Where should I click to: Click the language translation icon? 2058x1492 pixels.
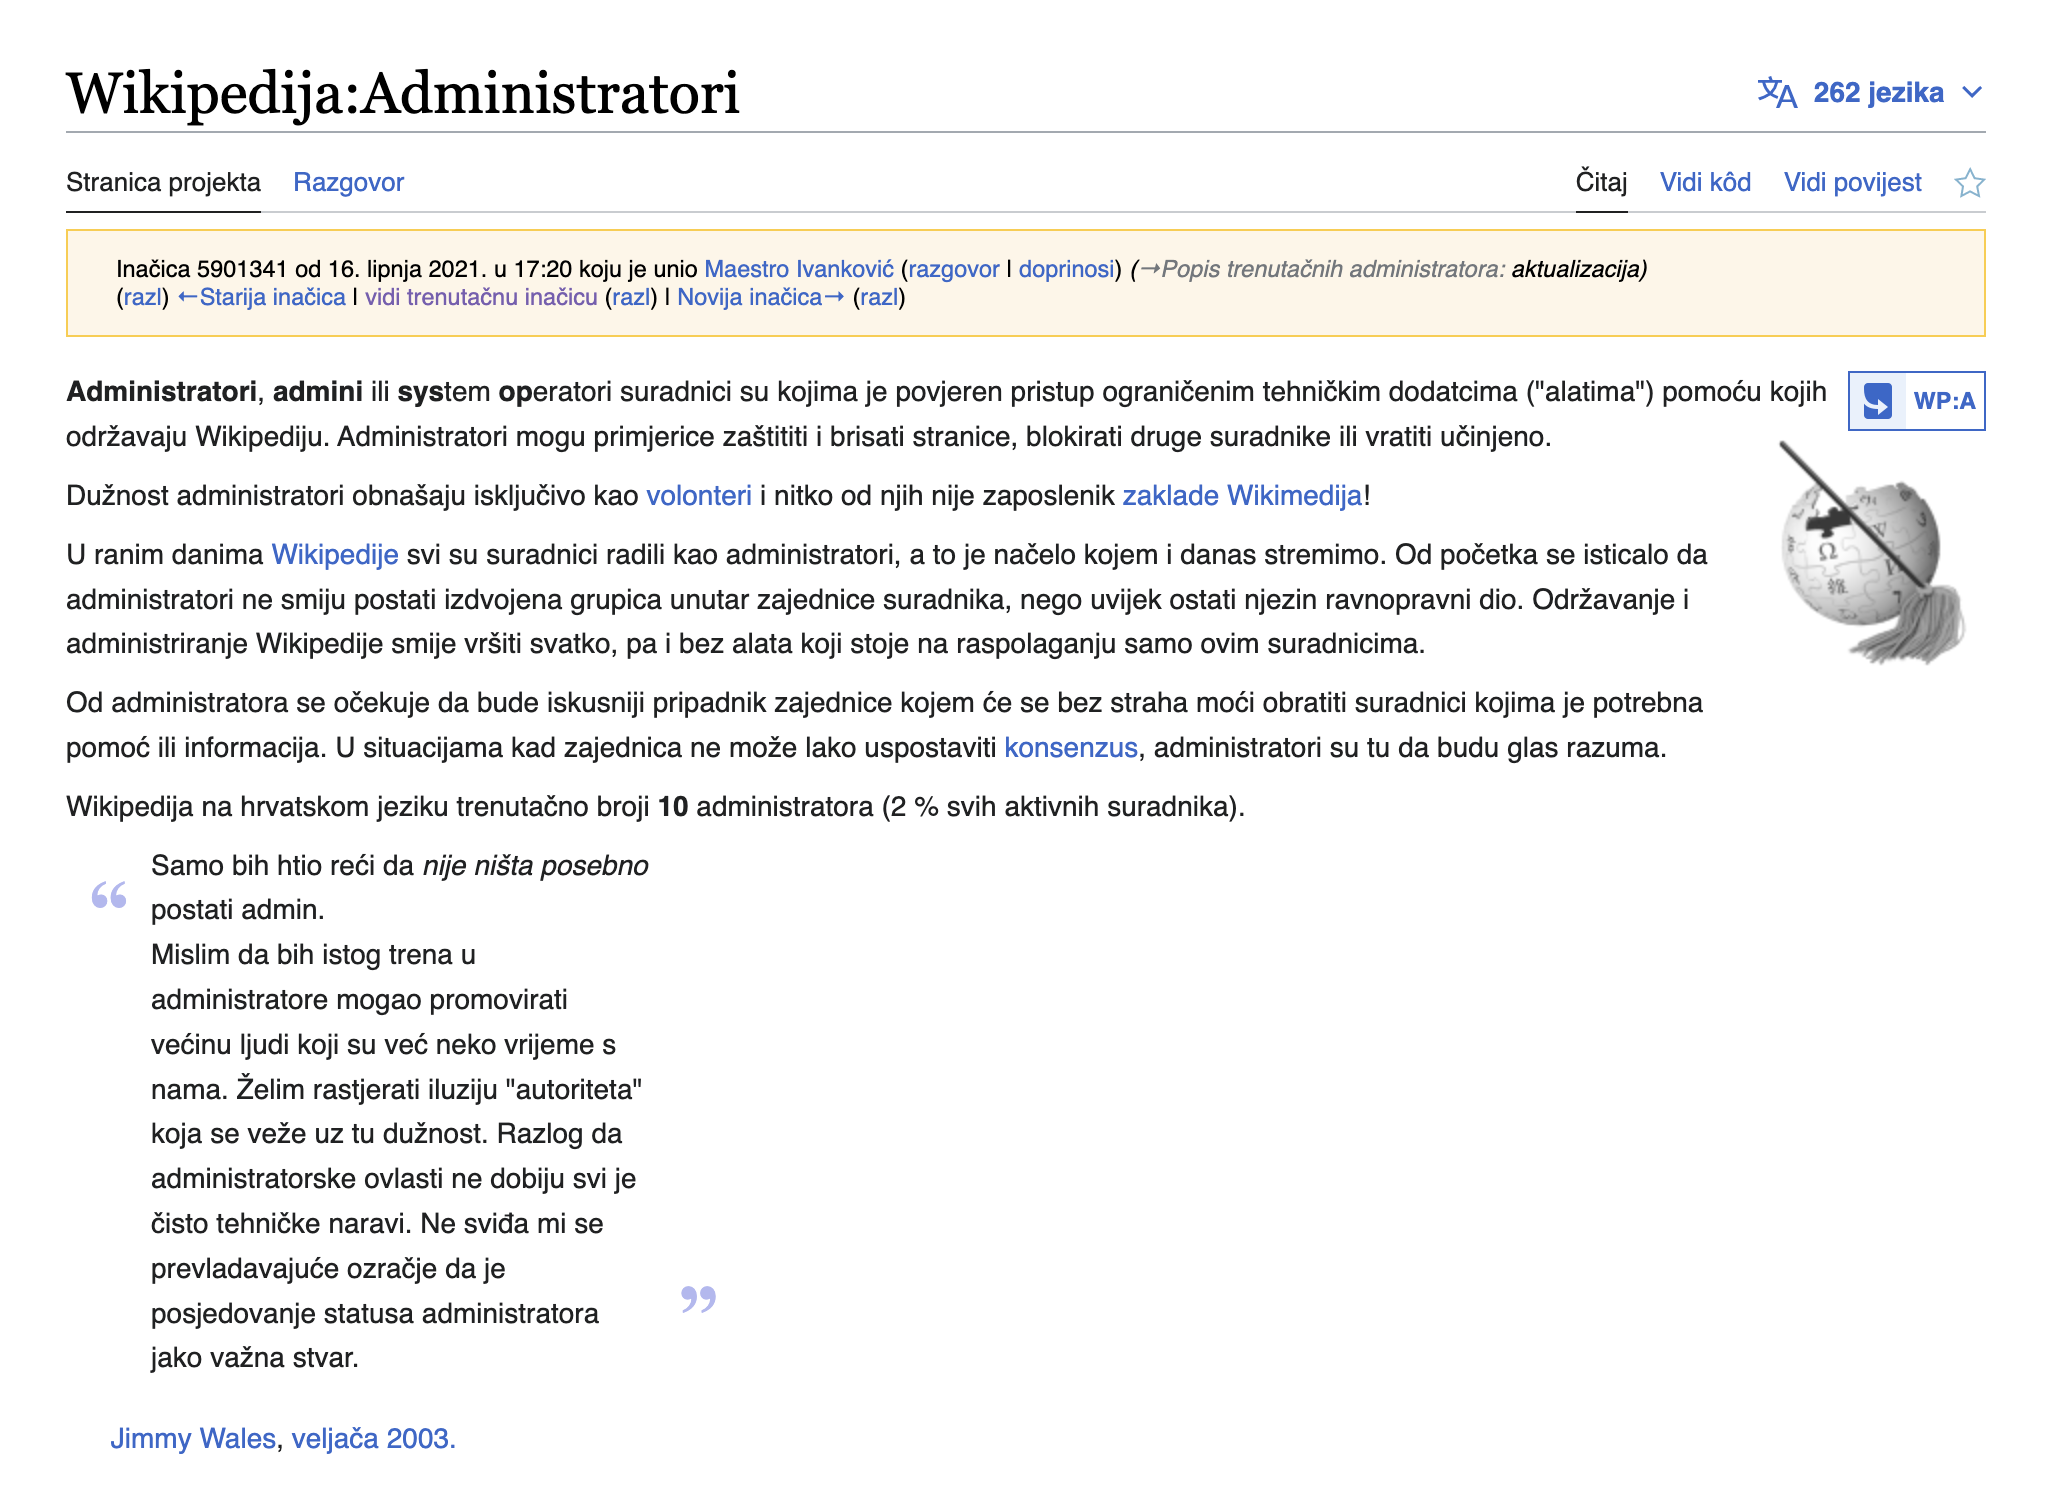click(1777, 92)
